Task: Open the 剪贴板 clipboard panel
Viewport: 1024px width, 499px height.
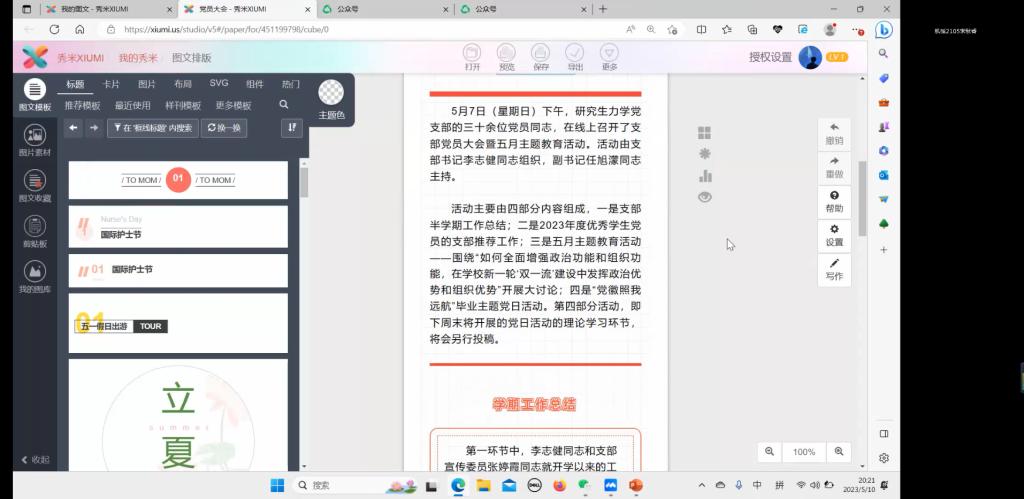Action: pos(35,230)
